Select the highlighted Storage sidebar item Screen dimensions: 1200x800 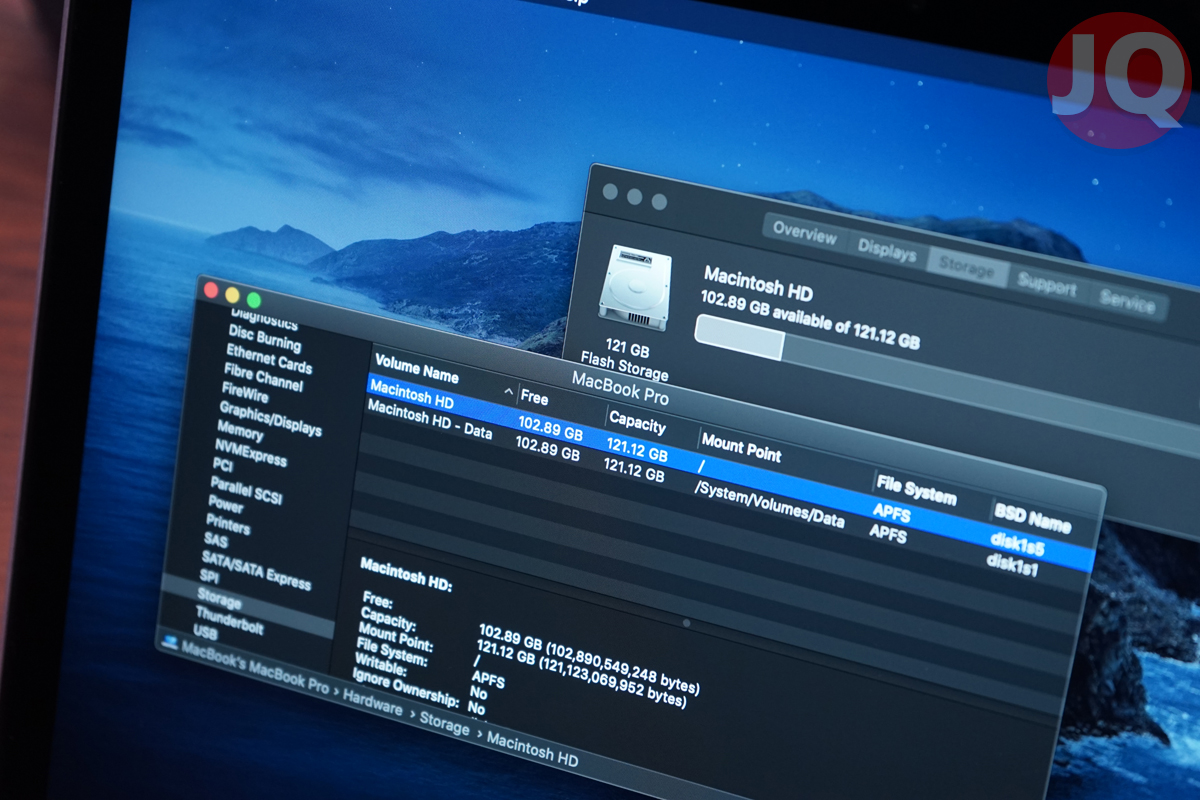point(248,606)
